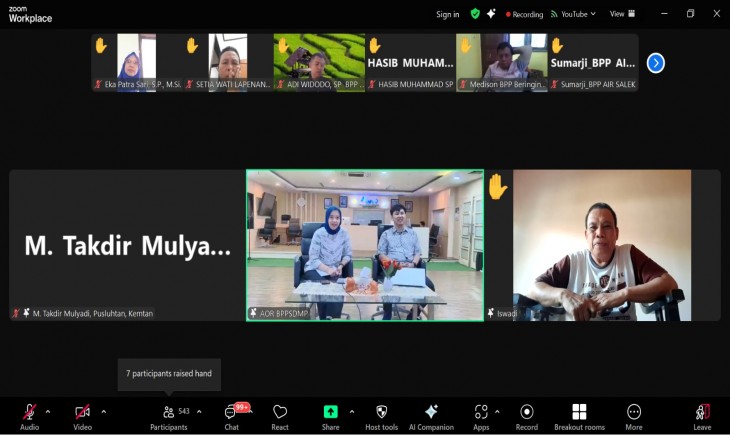Click raised hand icon on Iswadi tile
This screenshot has height=435, width=730.
click(497, 187)
